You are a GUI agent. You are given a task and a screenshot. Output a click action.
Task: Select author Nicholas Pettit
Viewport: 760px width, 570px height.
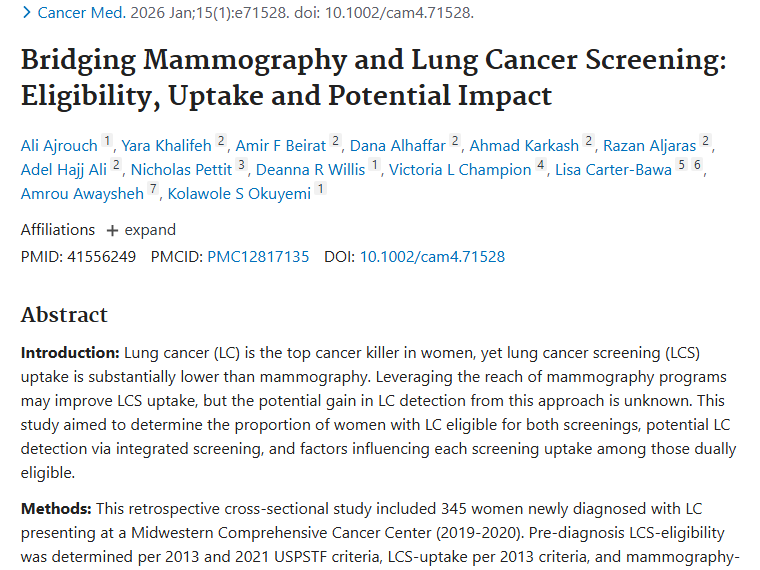[181, 170]
